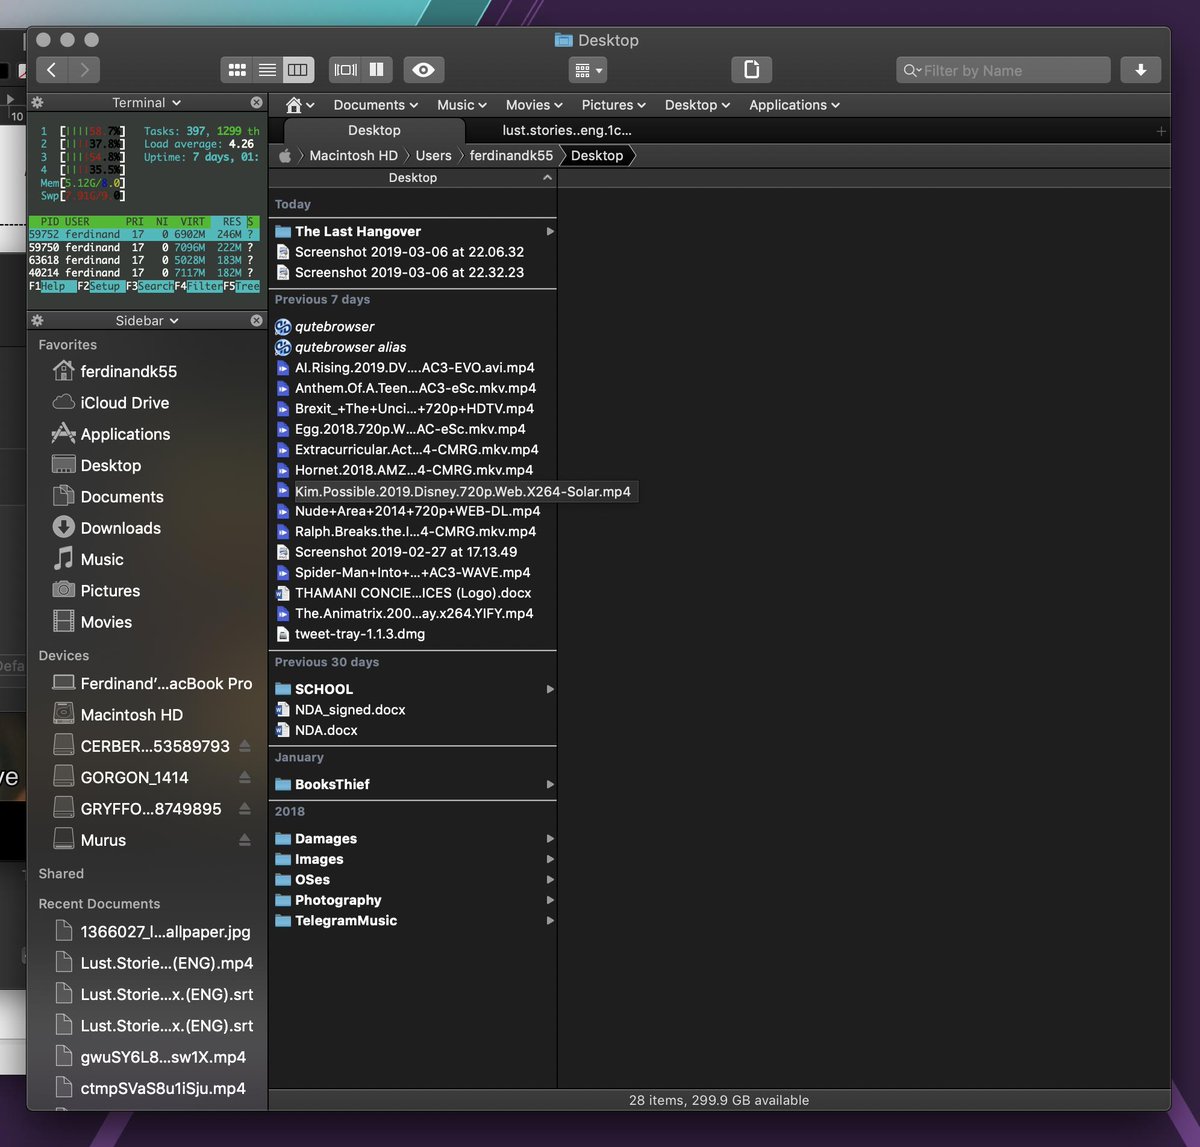This screenshot has height=1147, width=1200.
Task: Open the search magnifier options menu
Action: 912,70
